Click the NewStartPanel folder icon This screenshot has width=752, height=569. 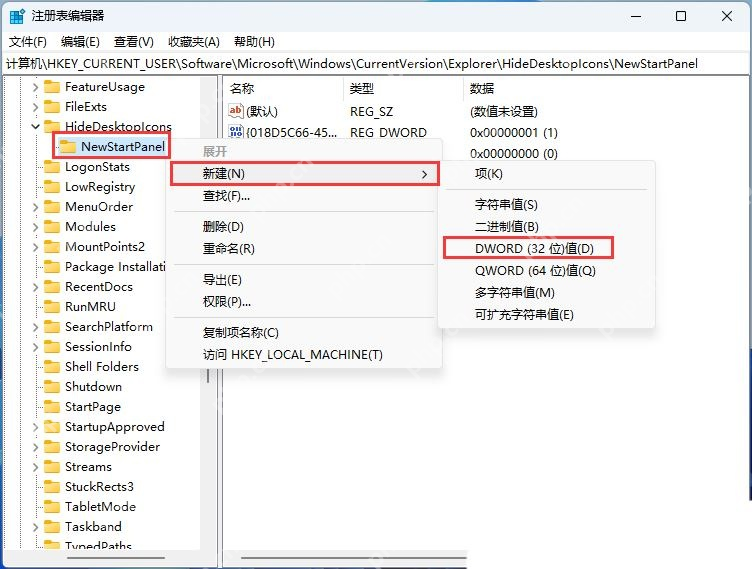coord(68,146)
